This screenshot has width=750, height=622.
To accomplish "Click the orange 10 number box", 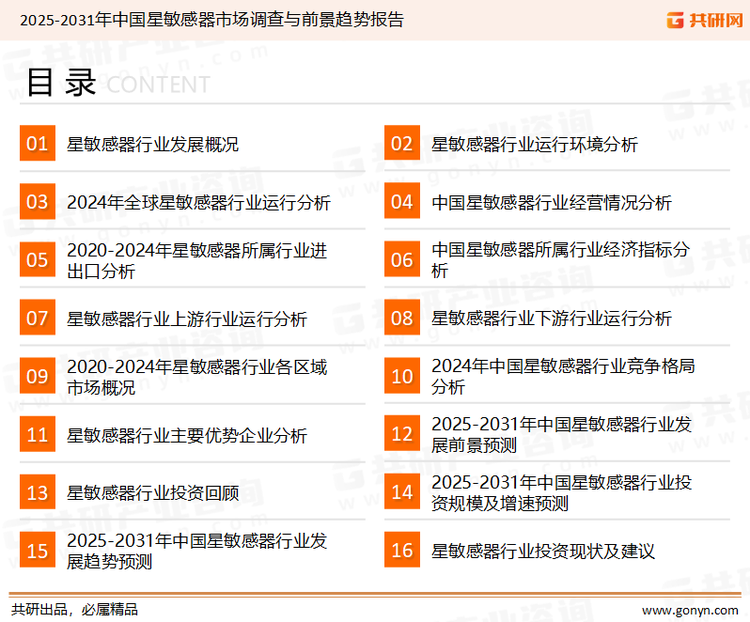I will (x=402, y=376).
